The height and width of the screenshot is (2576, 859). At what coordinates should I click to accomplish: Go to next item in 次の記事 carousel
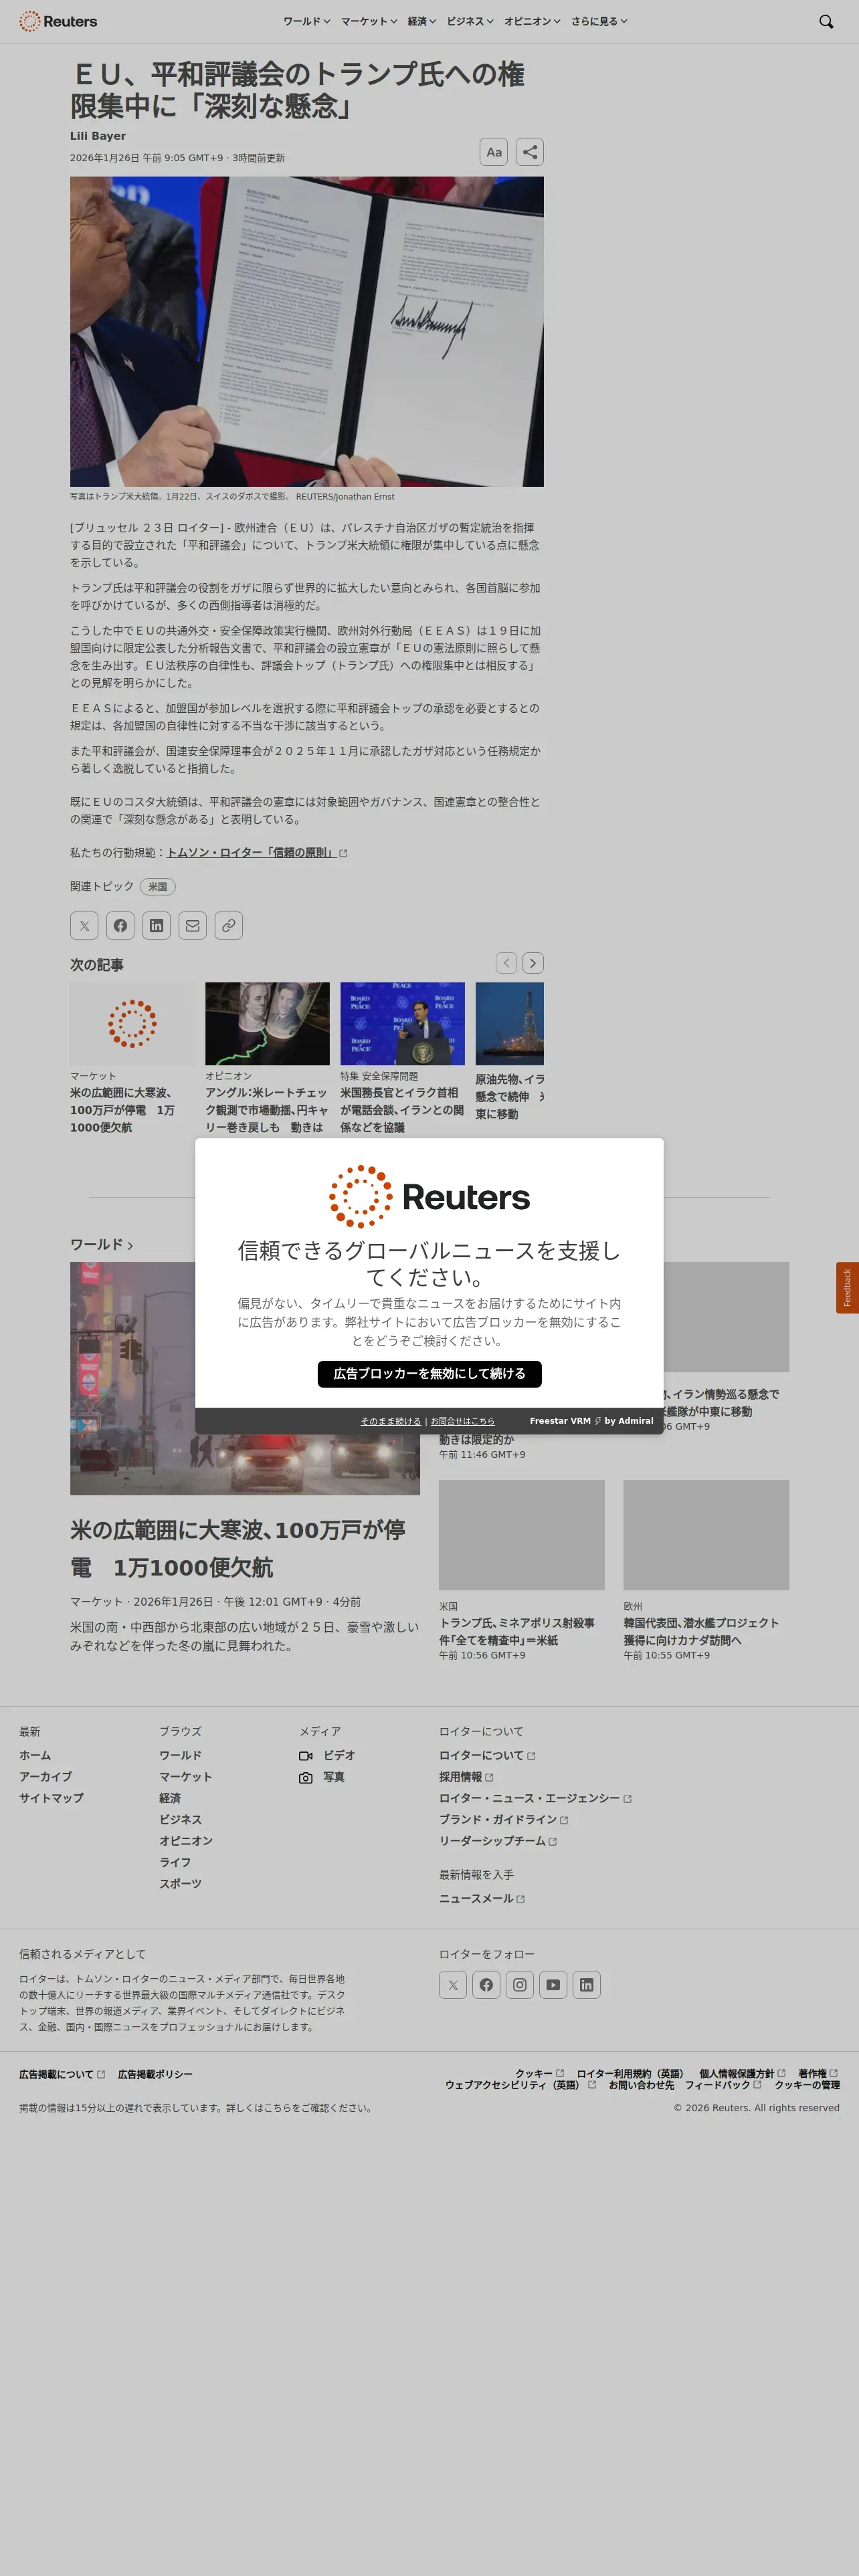pos(533,963)
